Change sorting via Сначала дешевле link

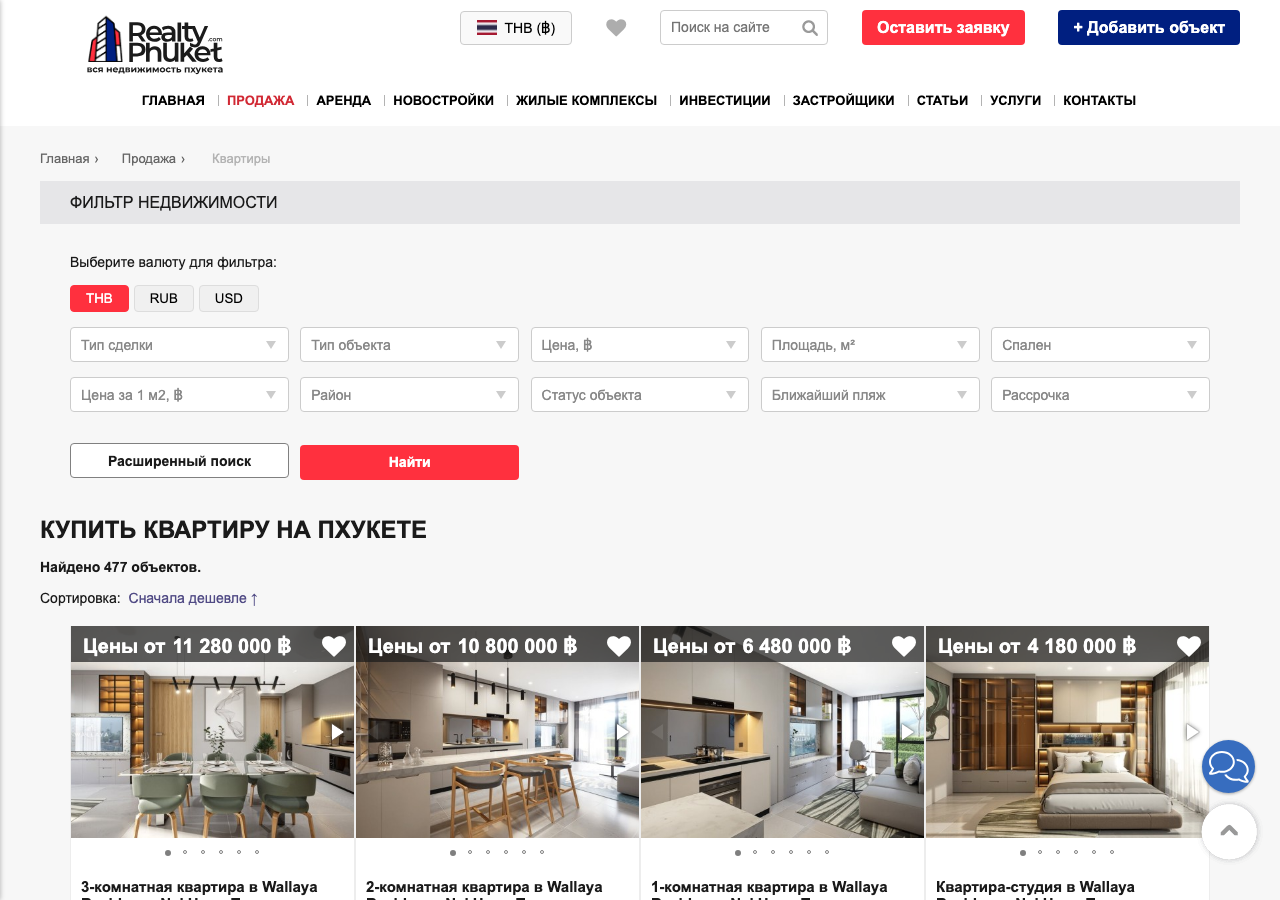(x=193, y=598)
